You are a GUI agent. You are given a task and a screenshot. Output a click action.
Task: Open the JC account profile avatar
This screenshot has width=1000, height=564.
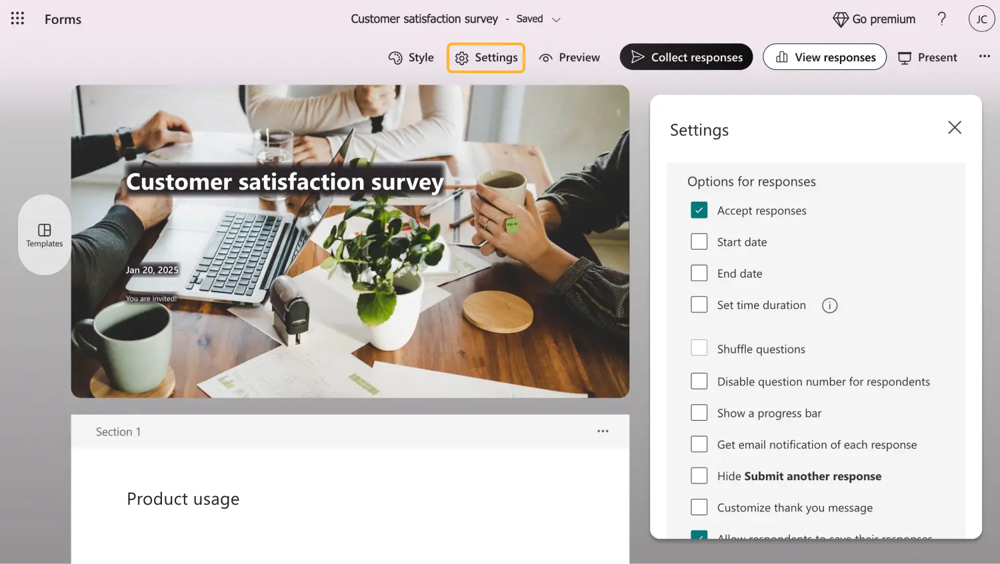(x=981, y=19)
